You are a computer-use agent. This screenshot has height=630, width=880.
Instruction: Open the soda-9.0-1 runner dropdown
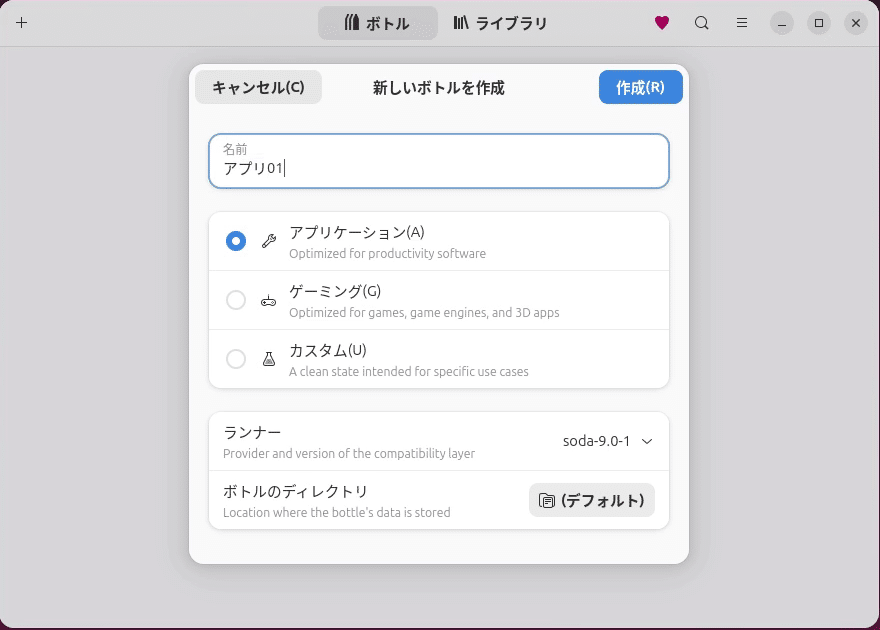tap(608, 441)
